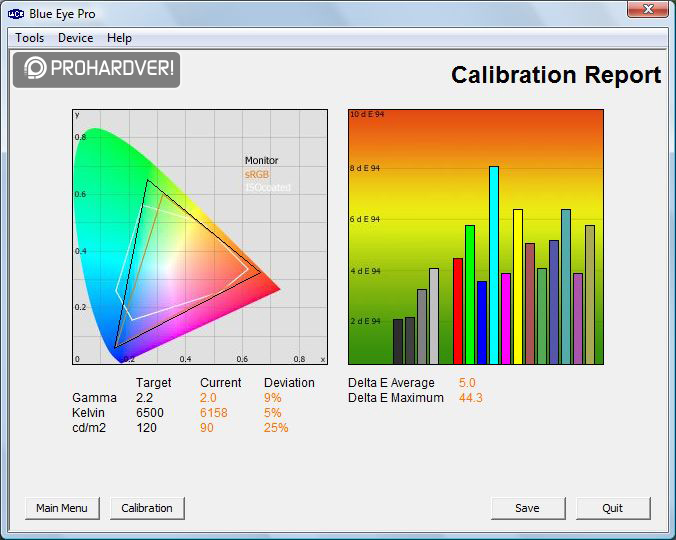Screen dimensions: 676x540
Task: Click the 25% deviation value
Action: click(276, 428)
